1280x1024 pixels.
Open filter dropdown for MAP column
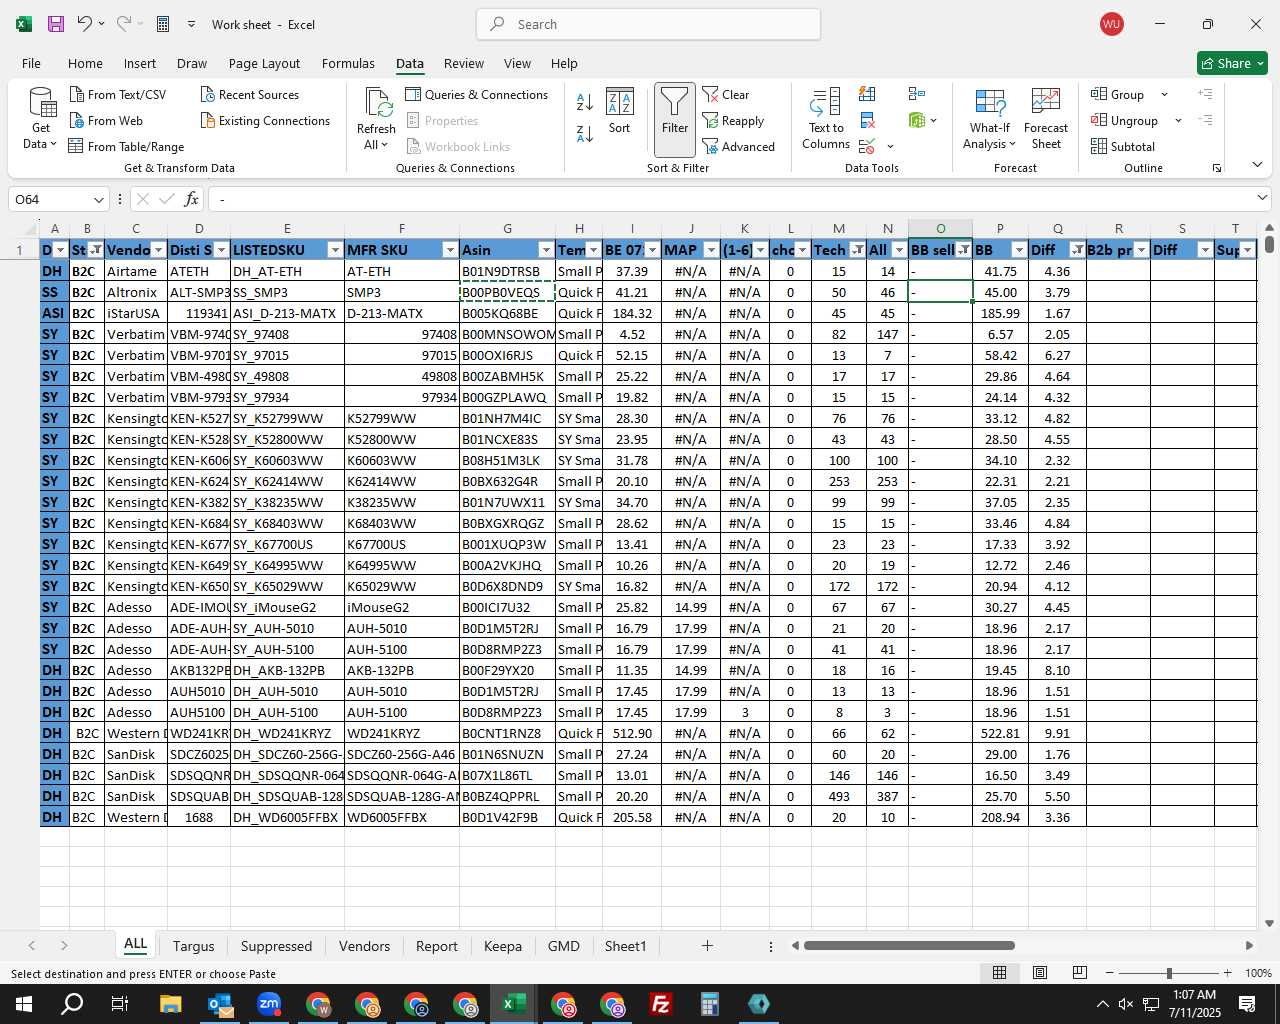711,250
